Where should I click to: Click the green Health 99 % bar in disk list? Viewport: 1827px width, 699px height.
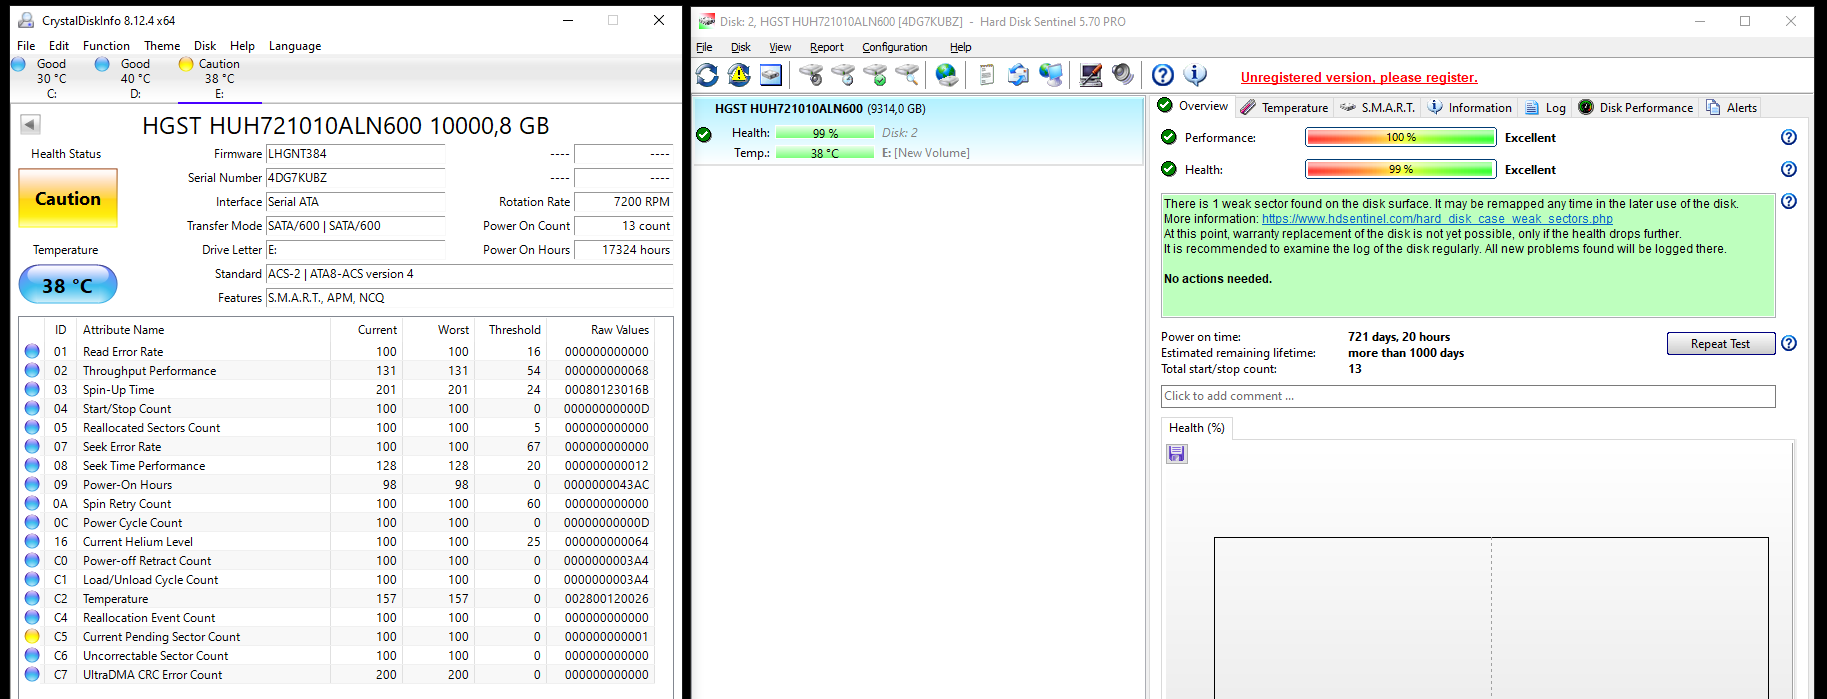[x=825, y=133]
